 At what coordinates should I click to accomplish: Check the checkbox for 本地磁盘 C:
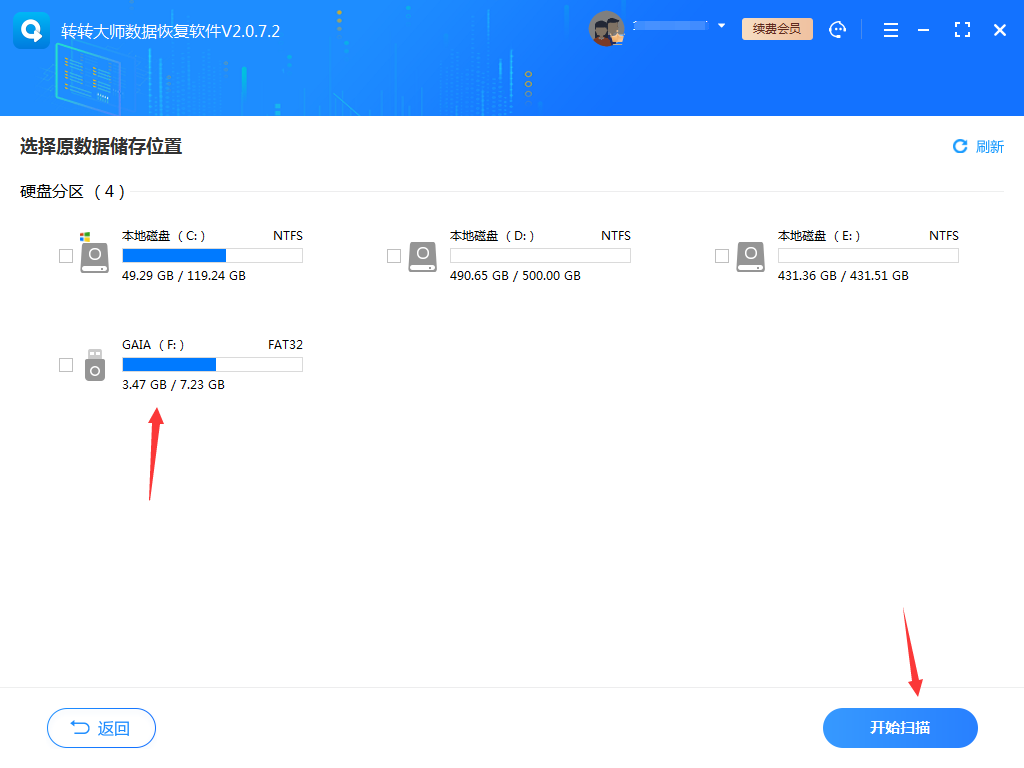pos(66,255)
